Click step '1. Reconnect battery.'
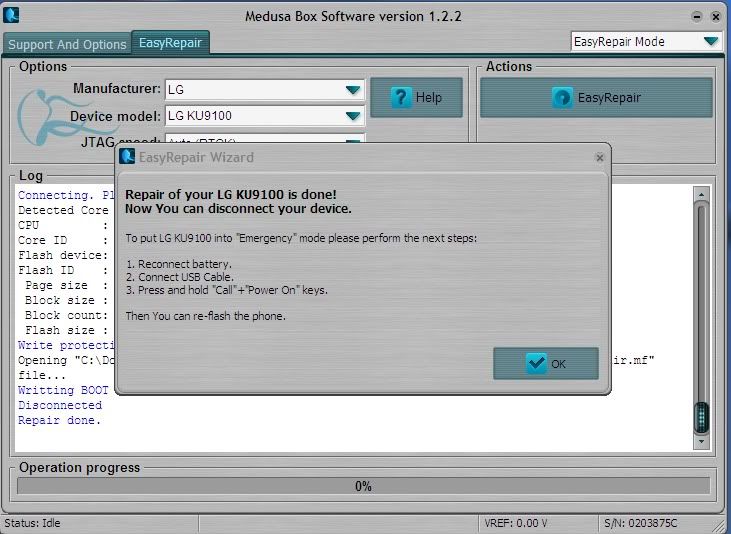This screenshot has height=534, width=731. (x=179, y=264)
